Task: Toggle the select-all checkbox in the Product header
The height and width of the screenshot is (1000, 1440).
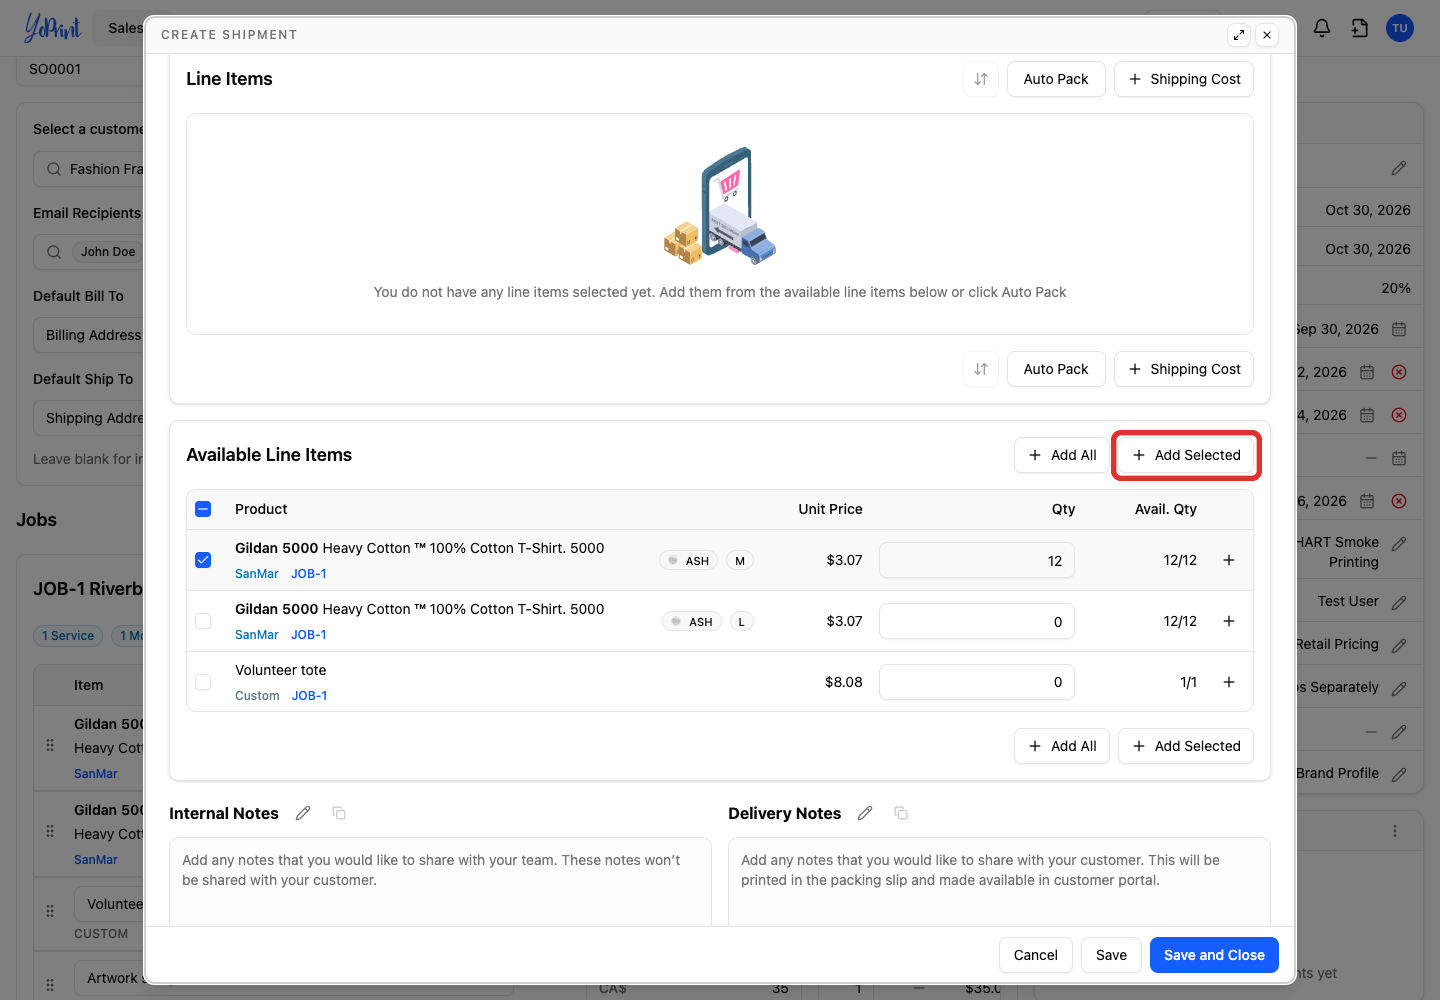Action: (203, 509)
